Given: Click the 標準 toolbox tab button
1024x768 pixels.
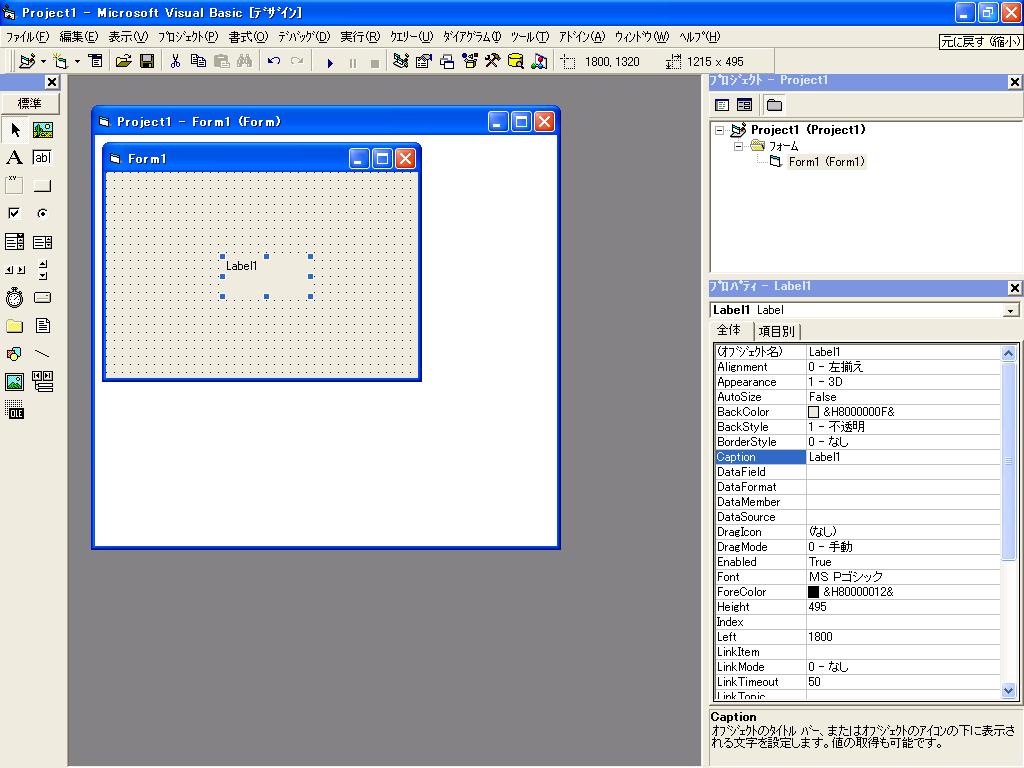Looking at the screenshot, I should [30, 103].
